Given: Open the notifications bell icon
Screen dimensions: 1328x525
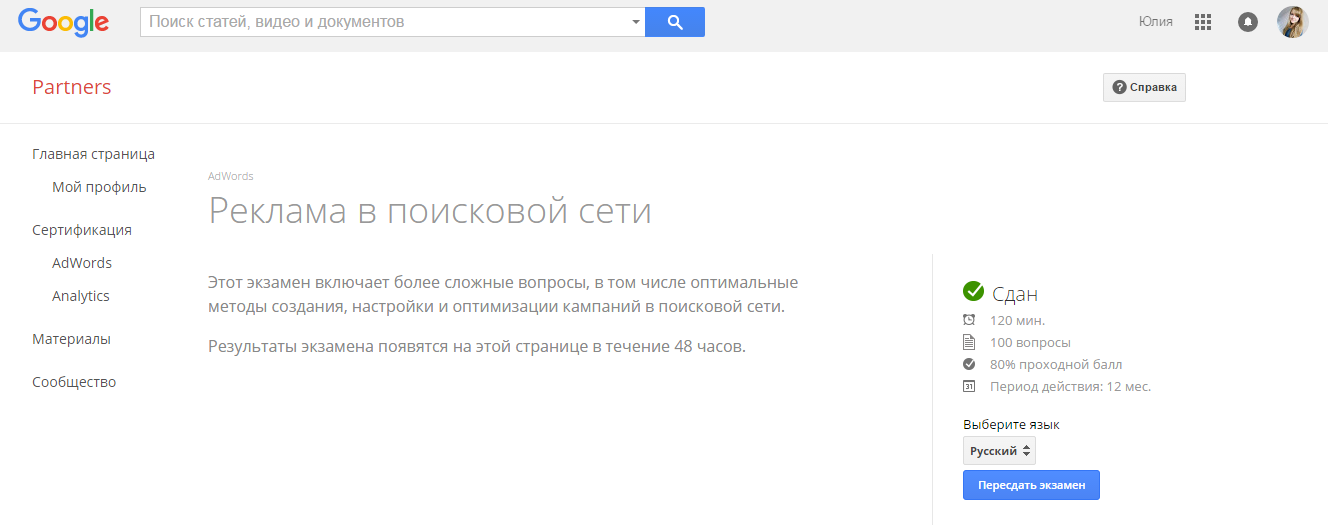Looking at the screenshot, I should click(1247, 22).
